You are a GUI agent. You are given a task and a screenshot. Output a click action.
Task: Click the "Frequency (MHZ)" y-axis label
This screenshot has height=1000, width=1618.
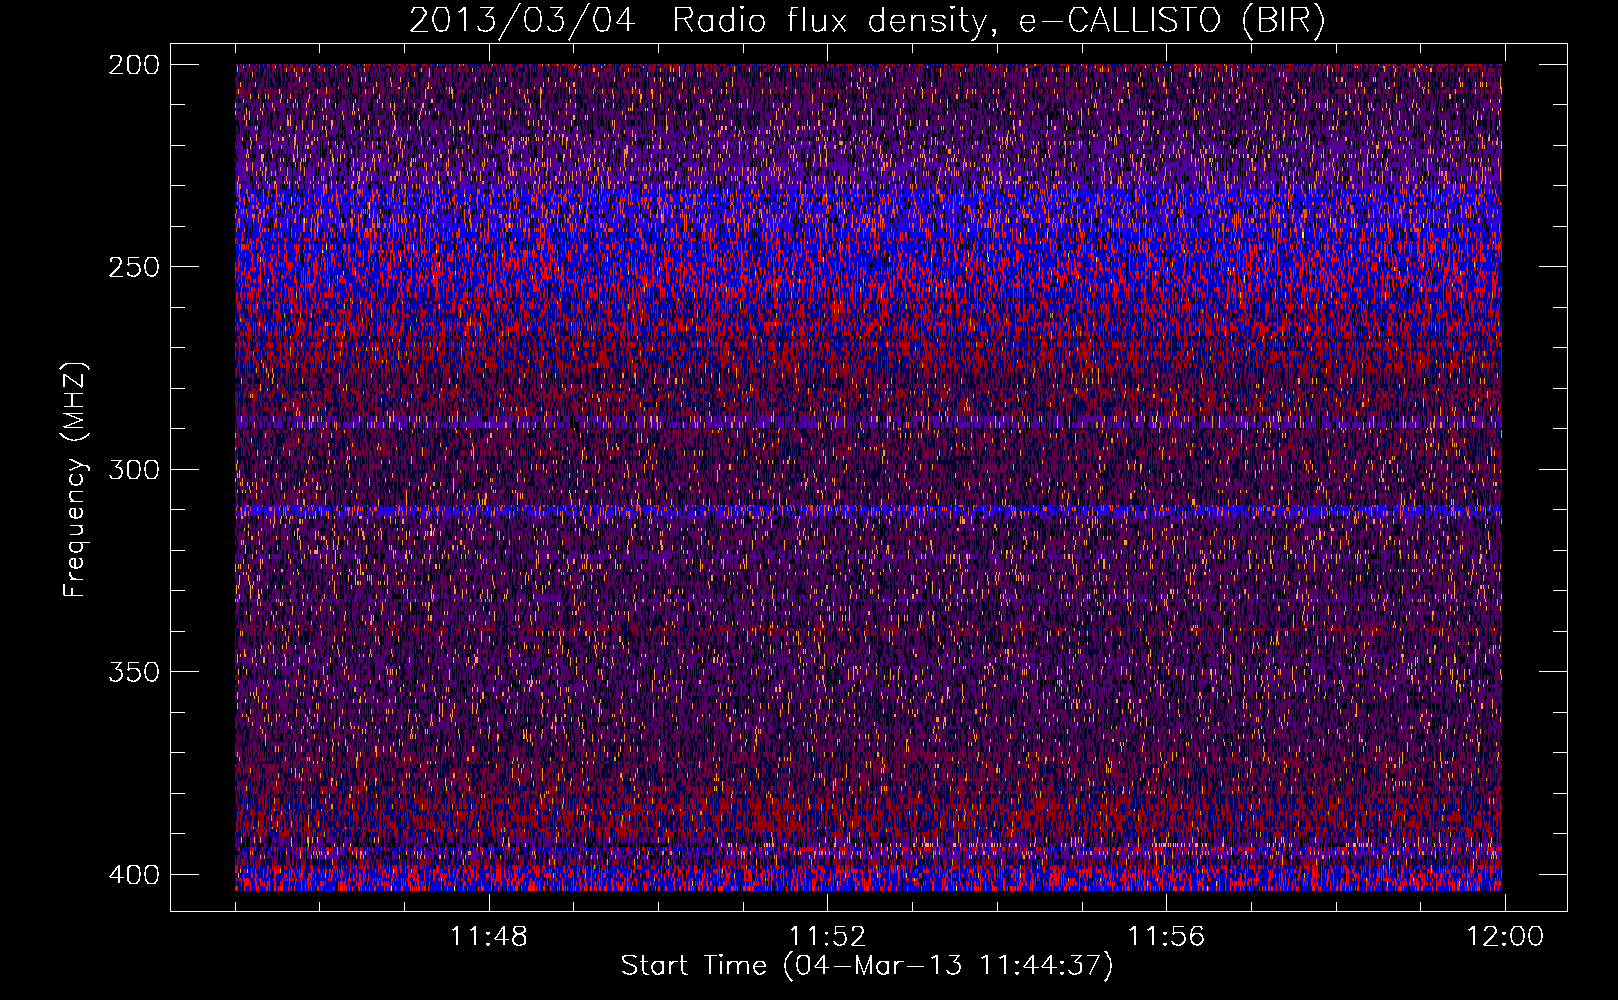[x=75, y=480]
